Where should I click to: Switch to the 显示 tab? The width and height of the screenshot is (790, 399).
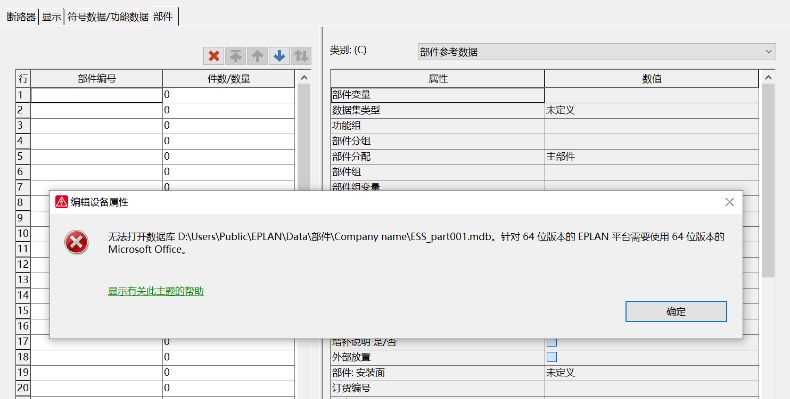point(51,17)
